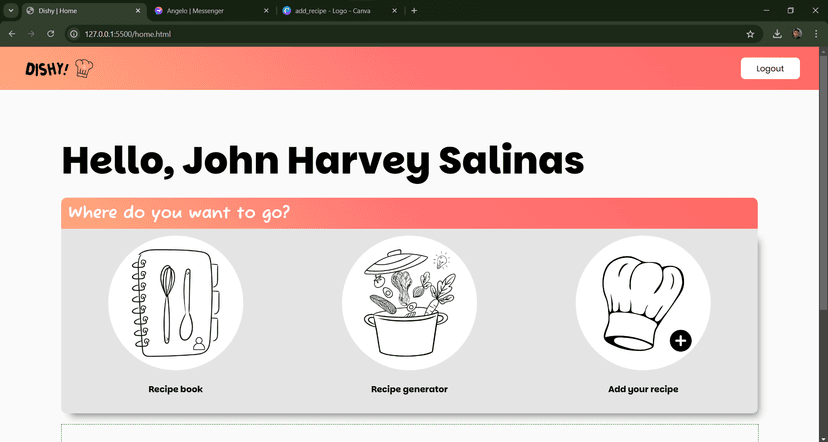Open a new browser tab

point(414,10)
